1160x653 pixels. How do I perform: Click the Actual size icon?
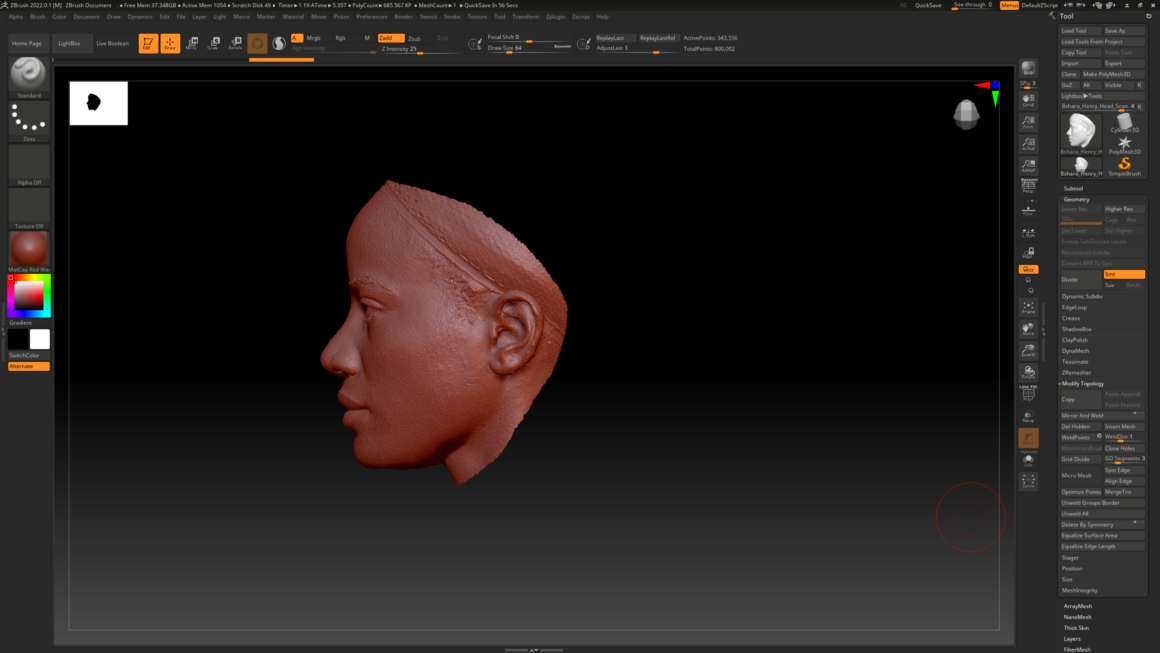point(1028,143)
